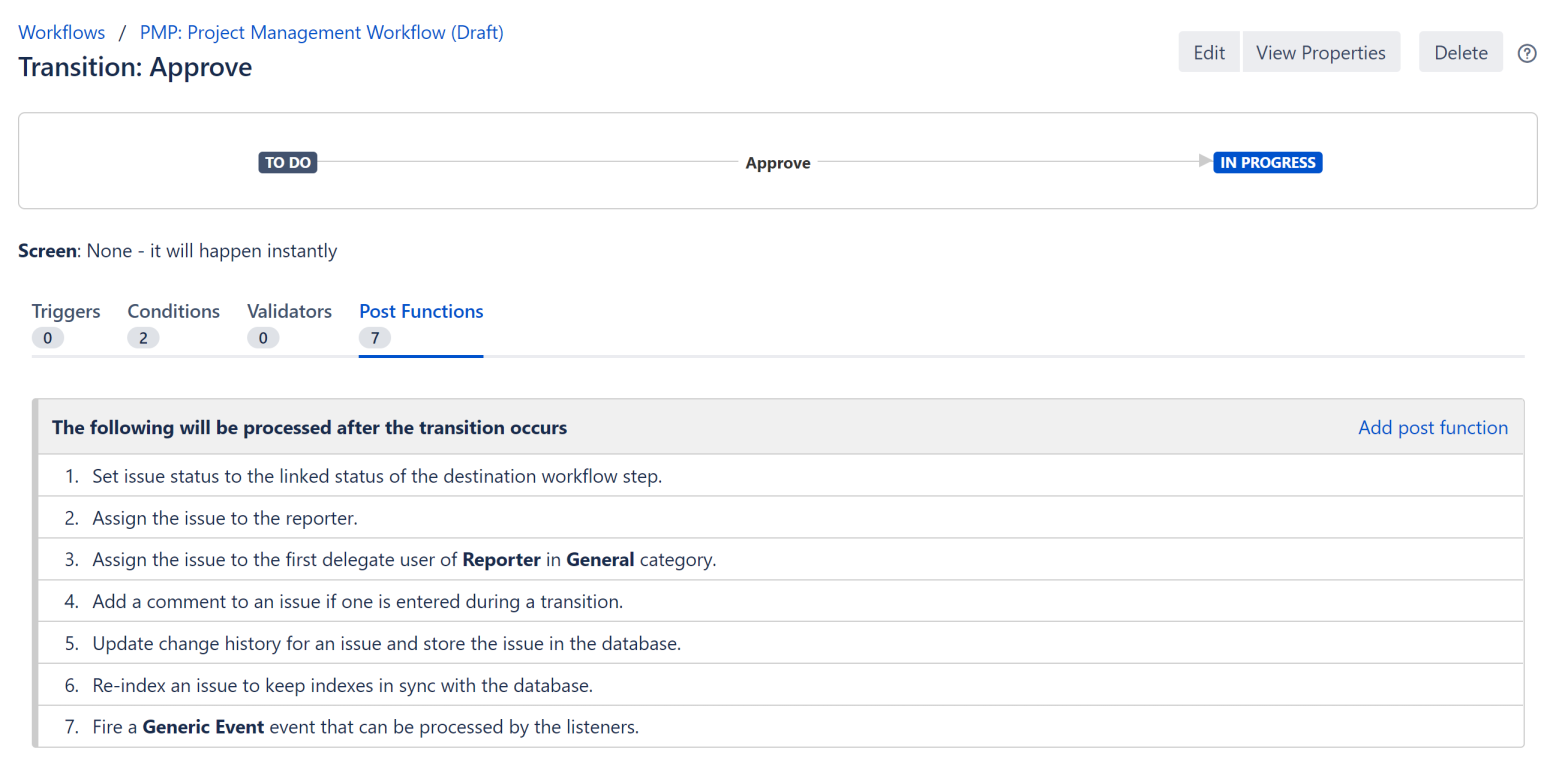Viewport: 1550px width, 770px height.
Task: Open PMP: Project Management Workflow (Draft) link
Action: [x=321, y=32]
